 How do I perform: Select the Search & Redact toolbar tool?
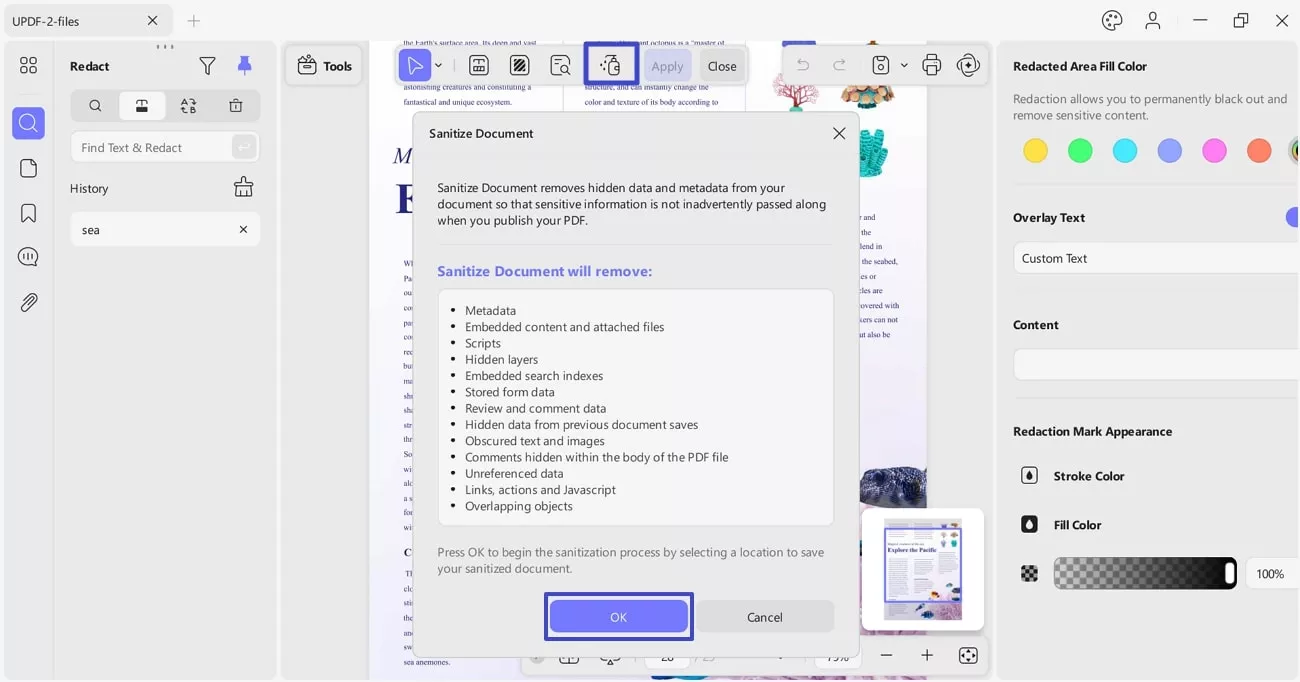click(x=559, y=64)
